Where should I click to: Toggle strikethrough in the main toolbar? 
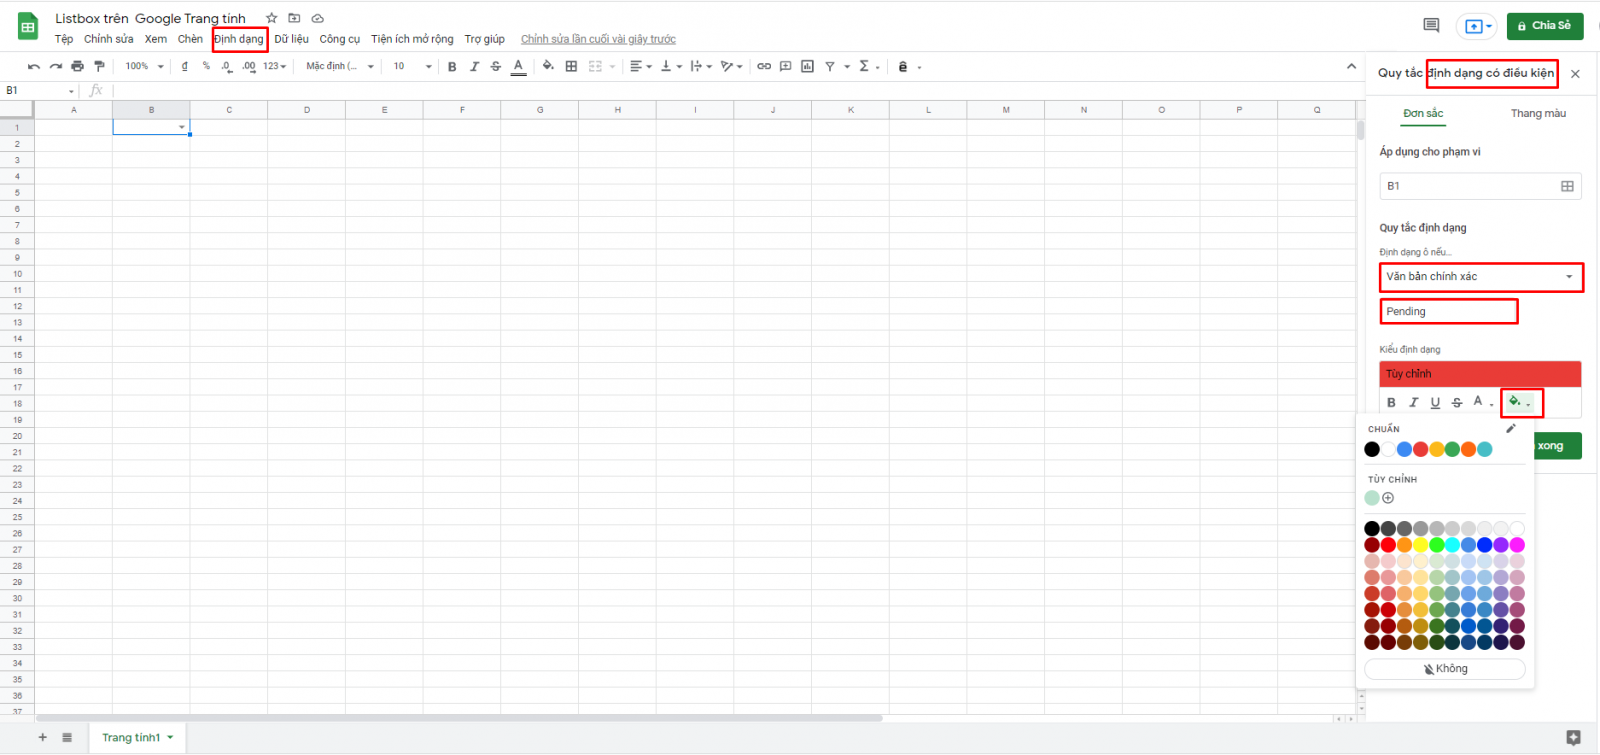click(496, 66)
